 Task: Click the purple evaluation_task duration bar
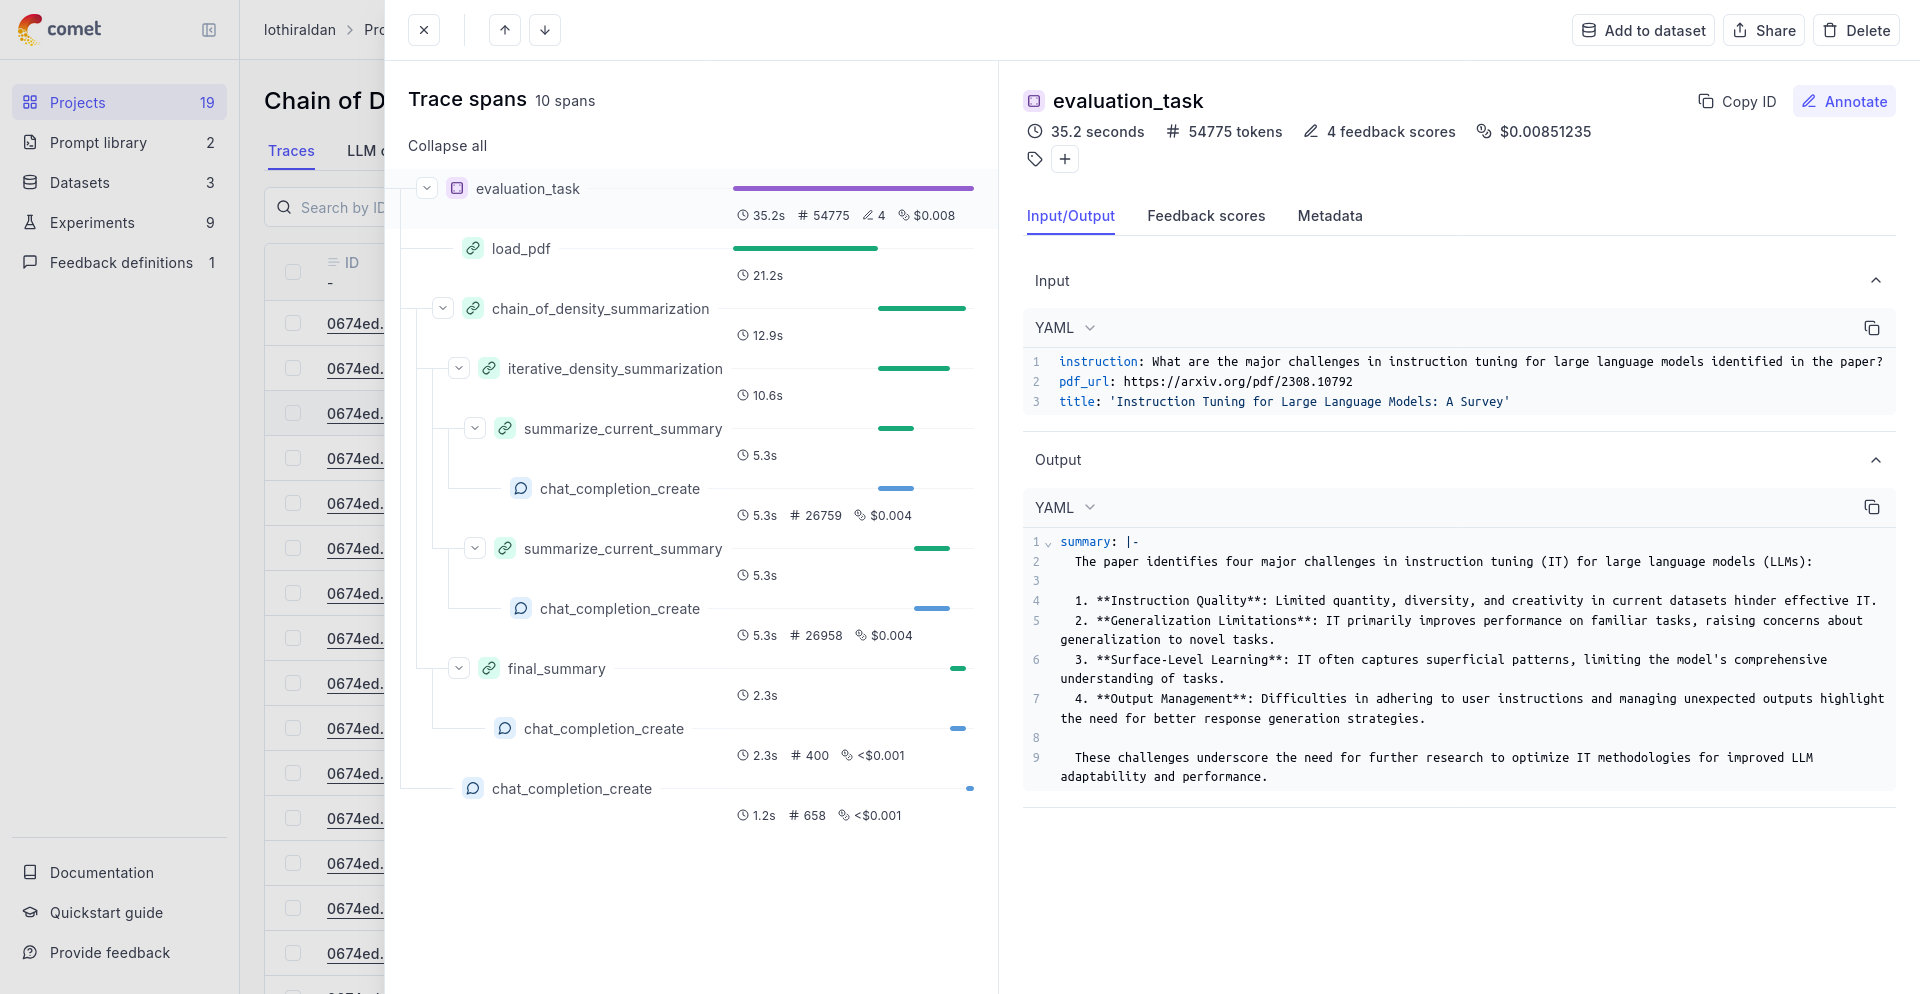(852, 188)
